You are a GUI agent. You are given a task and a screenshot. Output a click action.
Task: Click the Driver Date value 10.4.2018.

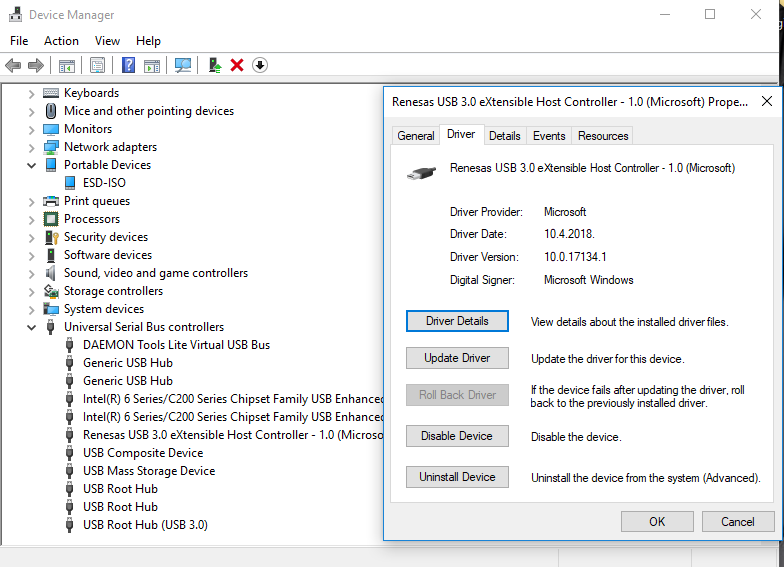(569, 234)
